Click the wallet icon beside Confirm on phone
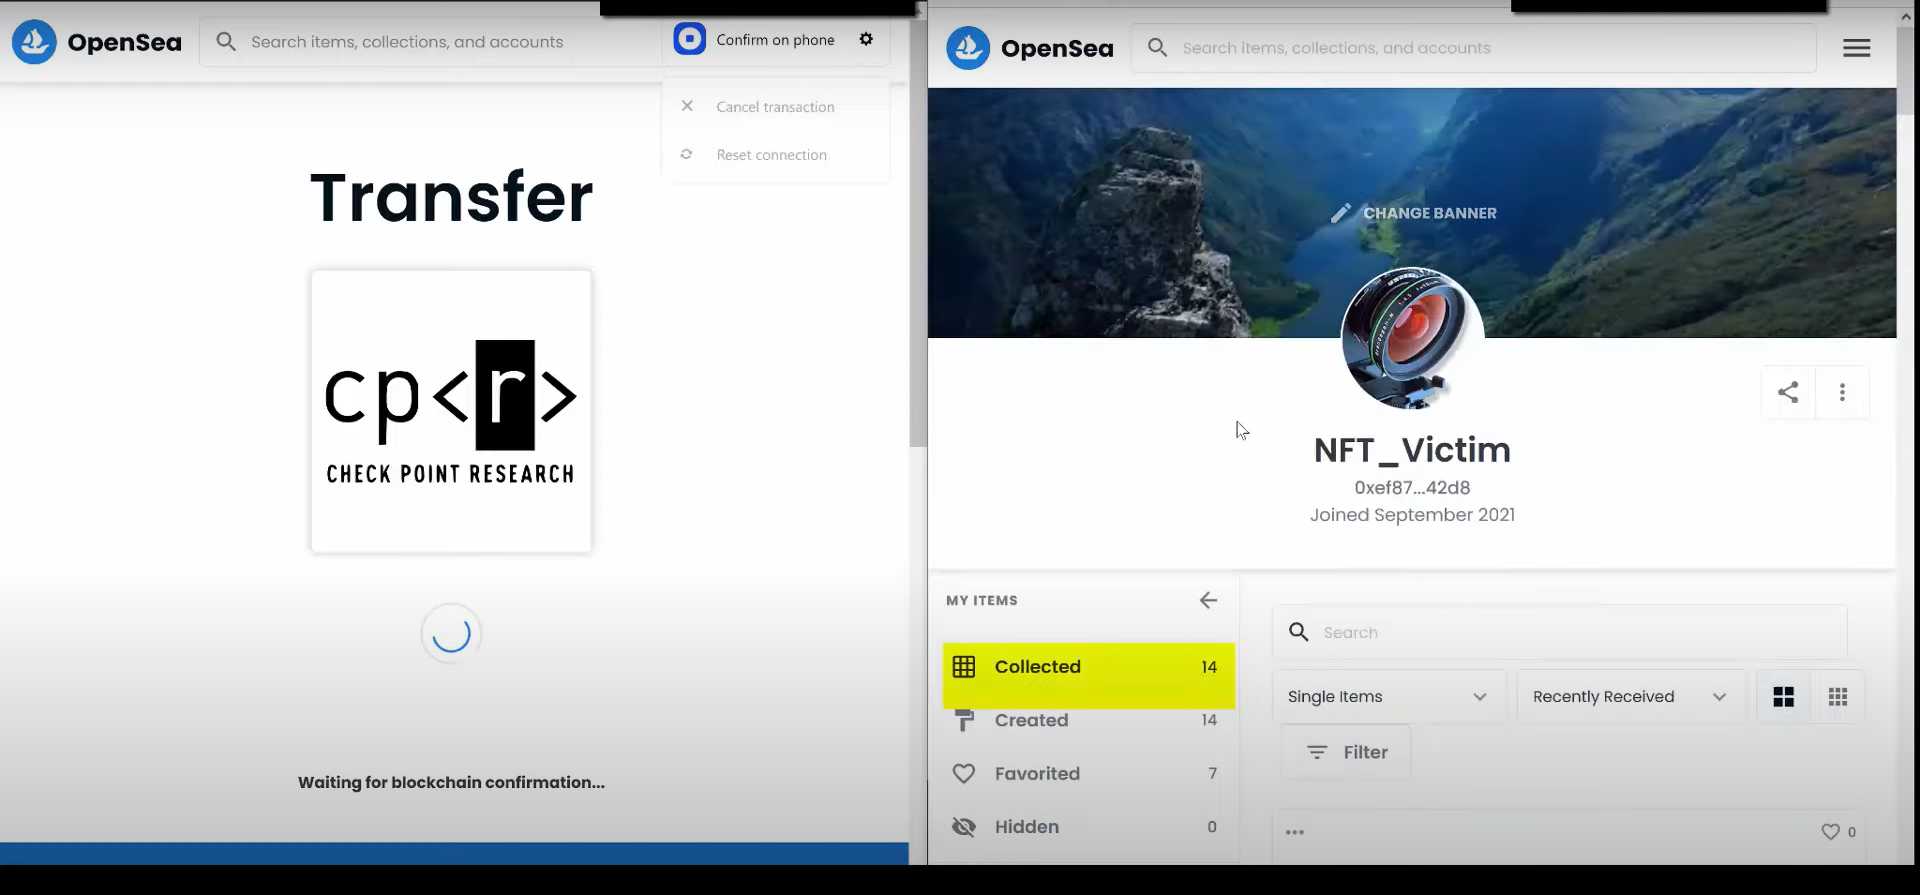 (689, 39)
